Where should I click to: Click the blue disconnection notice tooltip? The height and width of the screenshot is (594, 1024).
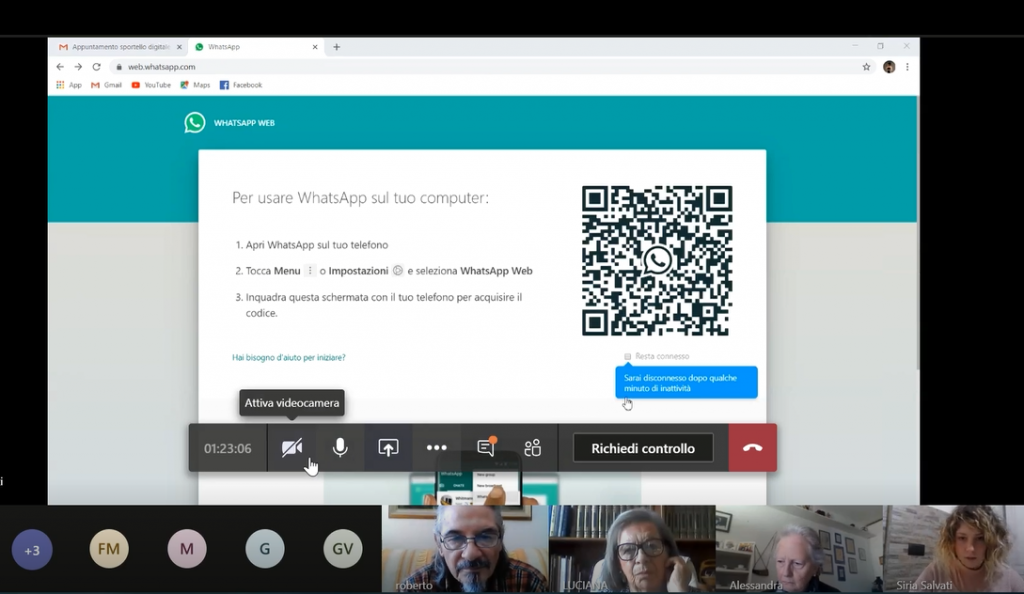686,383
